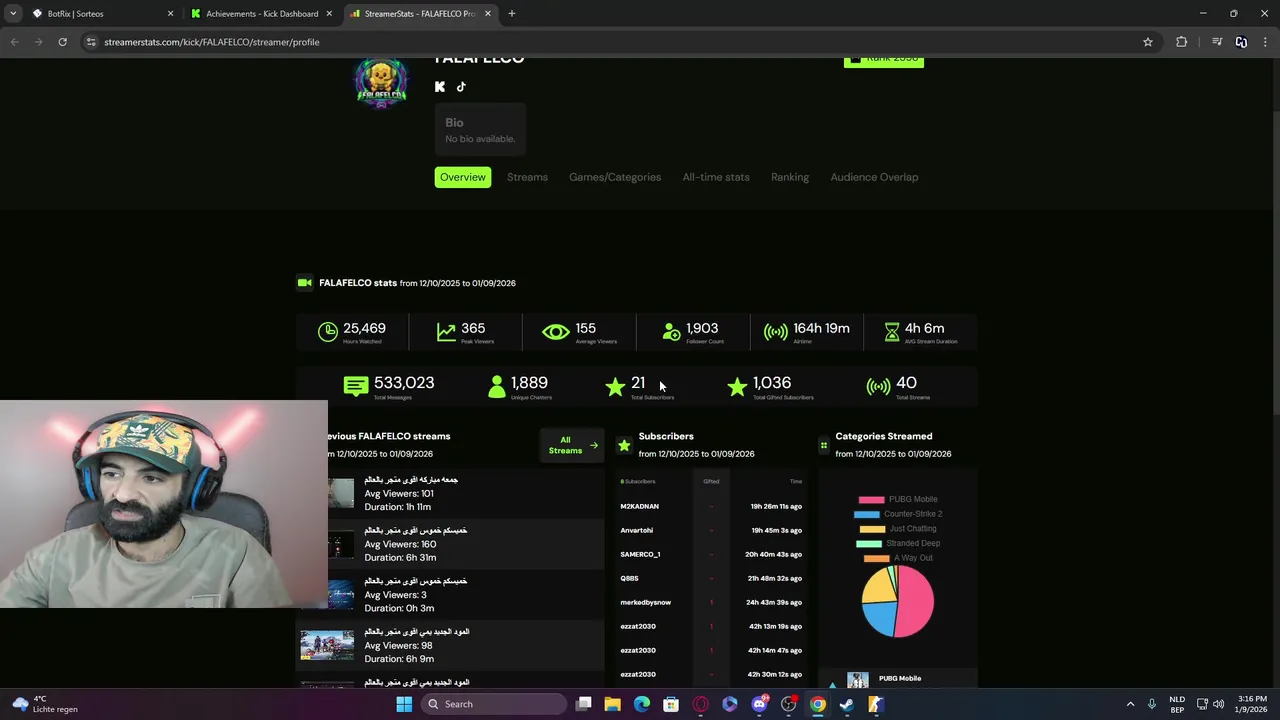
Task: Open Steam from the taskbar
Action: click(x=847, y=704)
